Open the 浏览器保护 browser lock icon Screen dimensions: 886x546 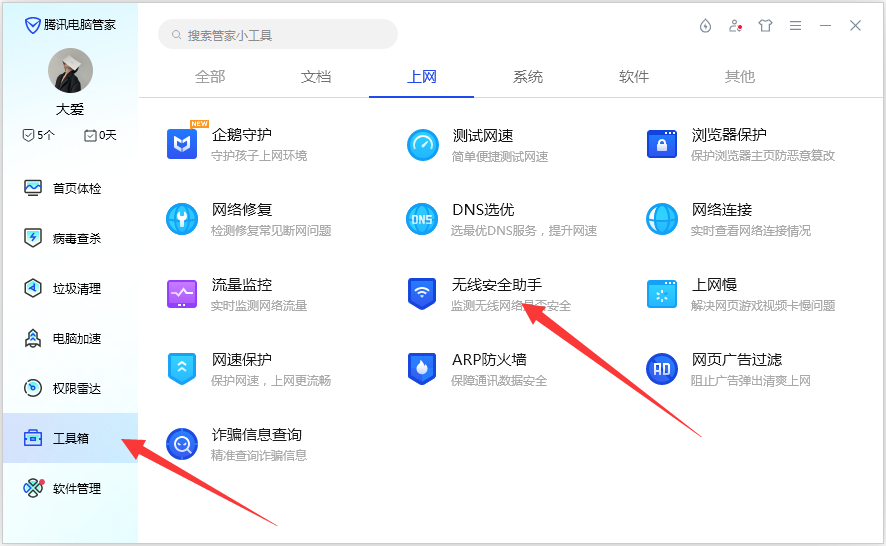[662, 144]
